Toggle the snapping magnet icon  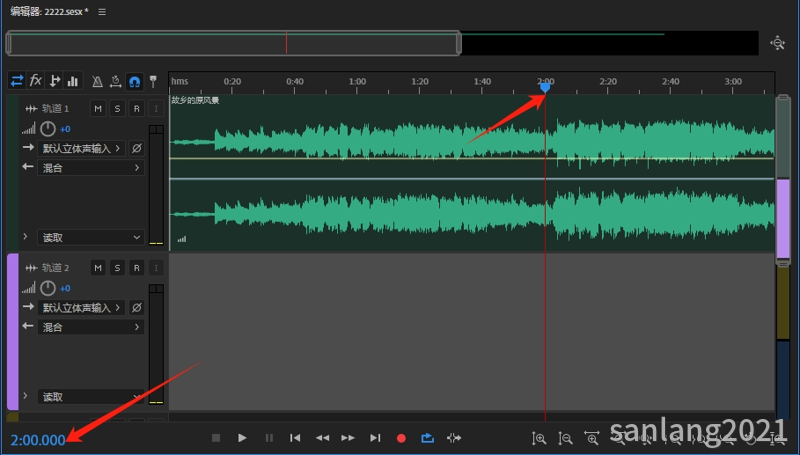point(134,81)
